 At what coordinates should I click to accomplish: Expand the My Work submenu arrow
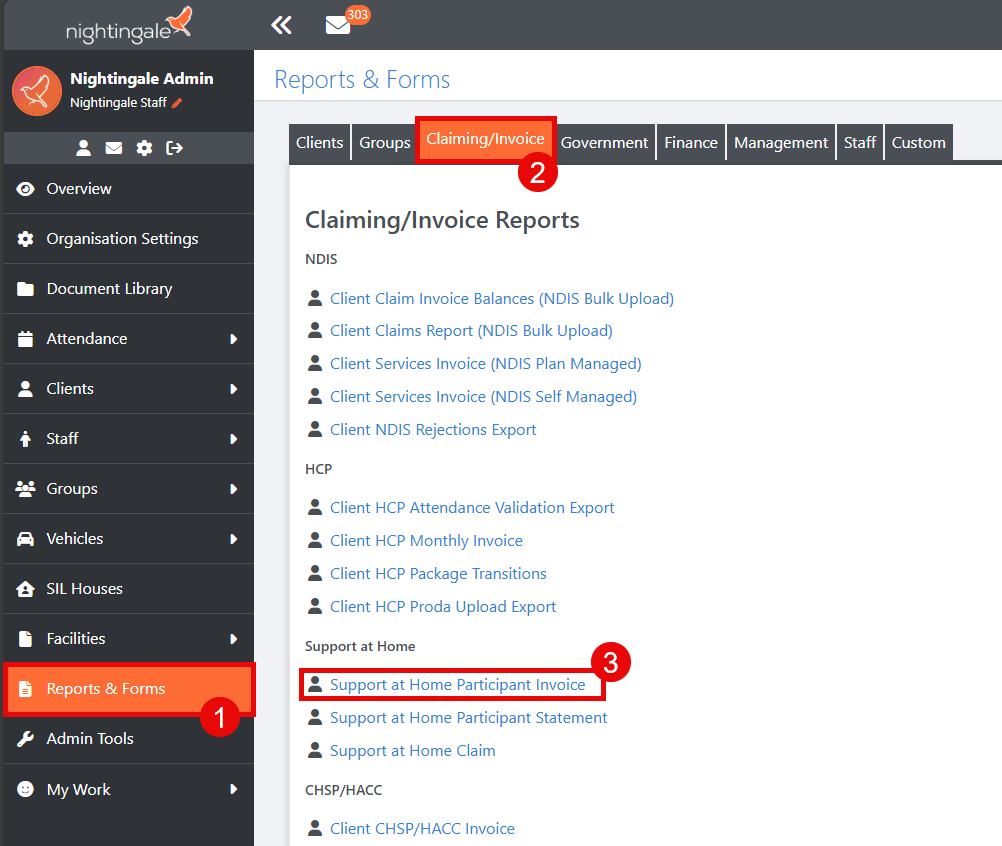coord(233,789)
